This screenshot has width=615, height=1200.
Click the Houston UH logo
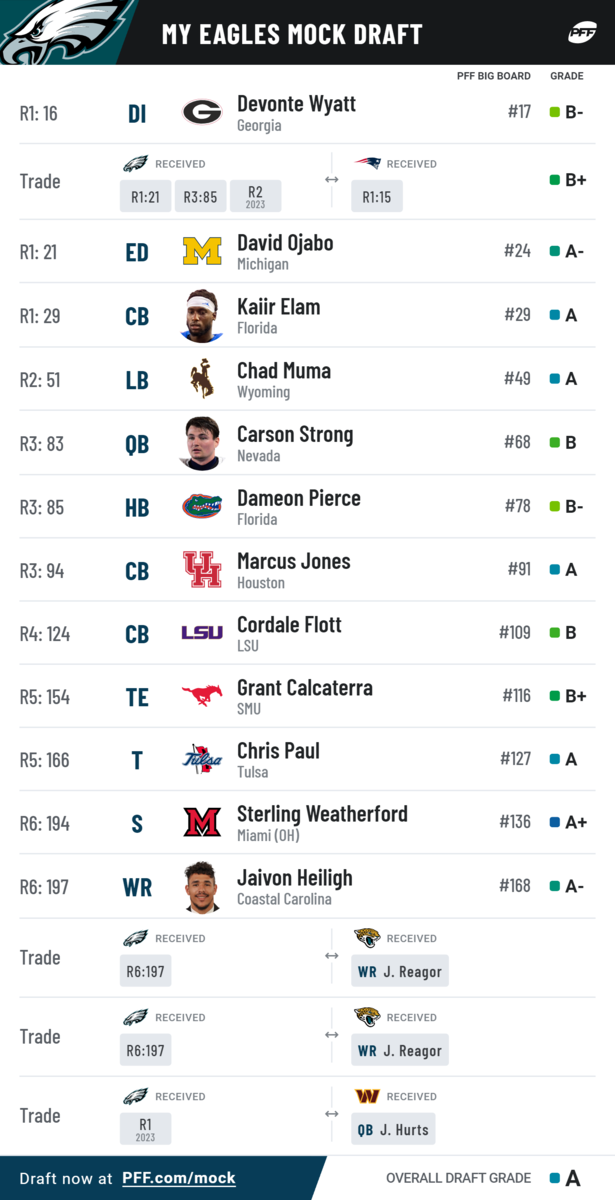[x=202, y=569]
